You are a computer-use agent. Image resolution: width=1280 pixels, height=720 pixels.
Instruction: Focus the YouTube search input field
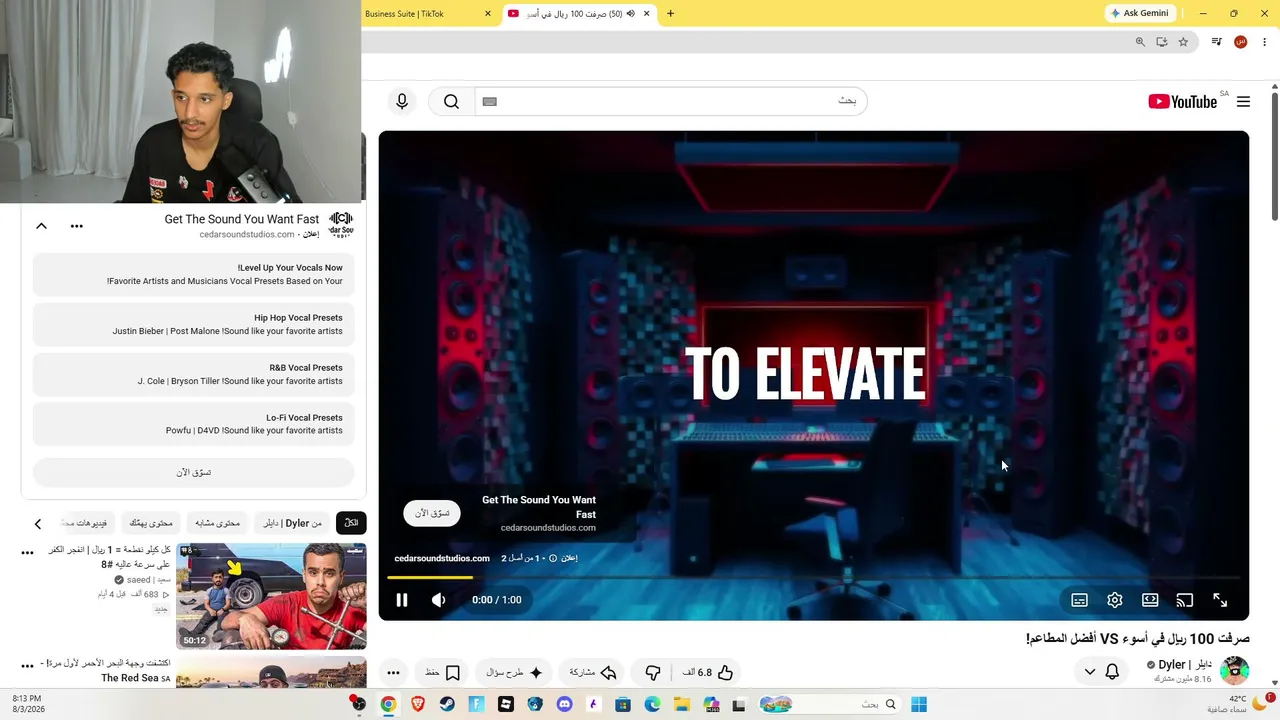670,101
